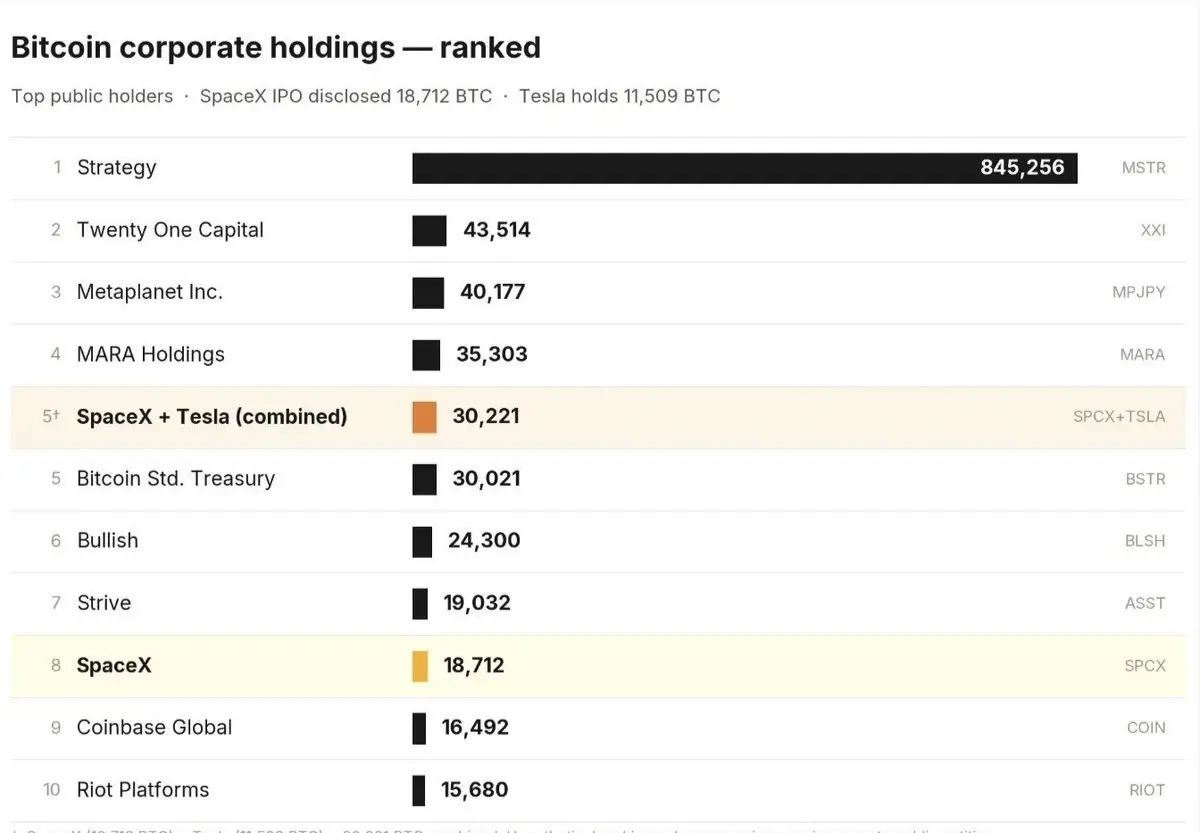1200x833 pixels.
Task: Click the COIN ticker symbol
Action: [1146, 728]
